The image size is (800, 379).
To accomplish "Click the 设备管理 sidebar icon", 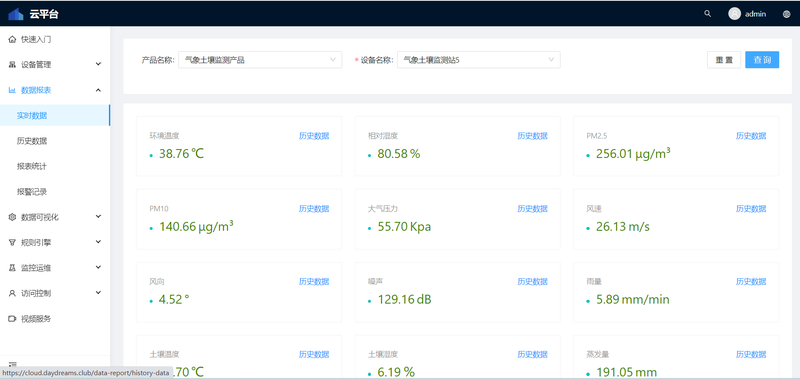I will [12, 65].
